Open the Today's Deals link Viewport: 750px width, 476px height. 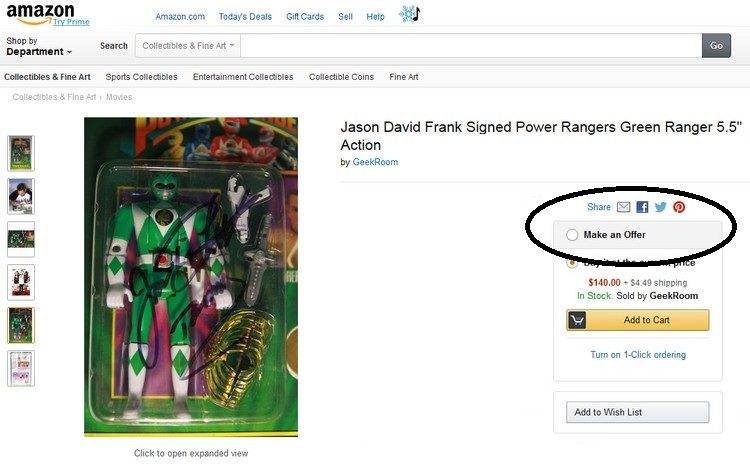tap(245, 17)
